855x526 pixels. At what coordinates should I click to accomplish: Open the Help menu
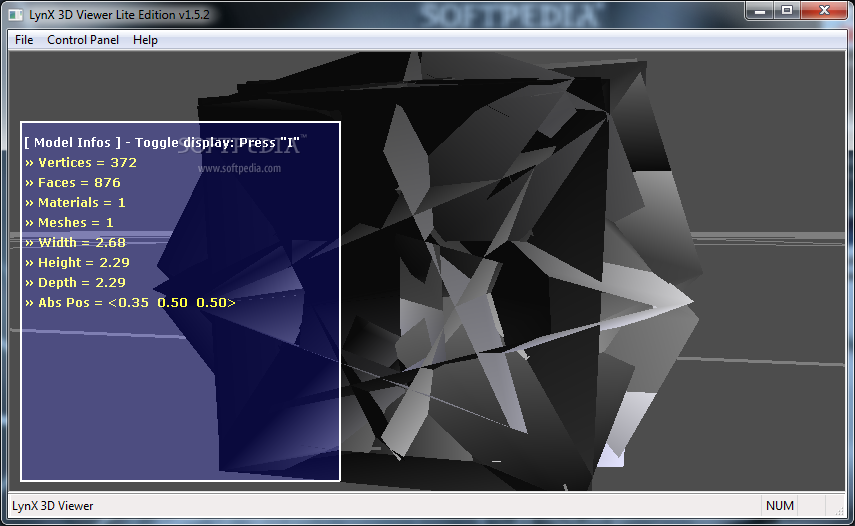click(x=145, y=40)
